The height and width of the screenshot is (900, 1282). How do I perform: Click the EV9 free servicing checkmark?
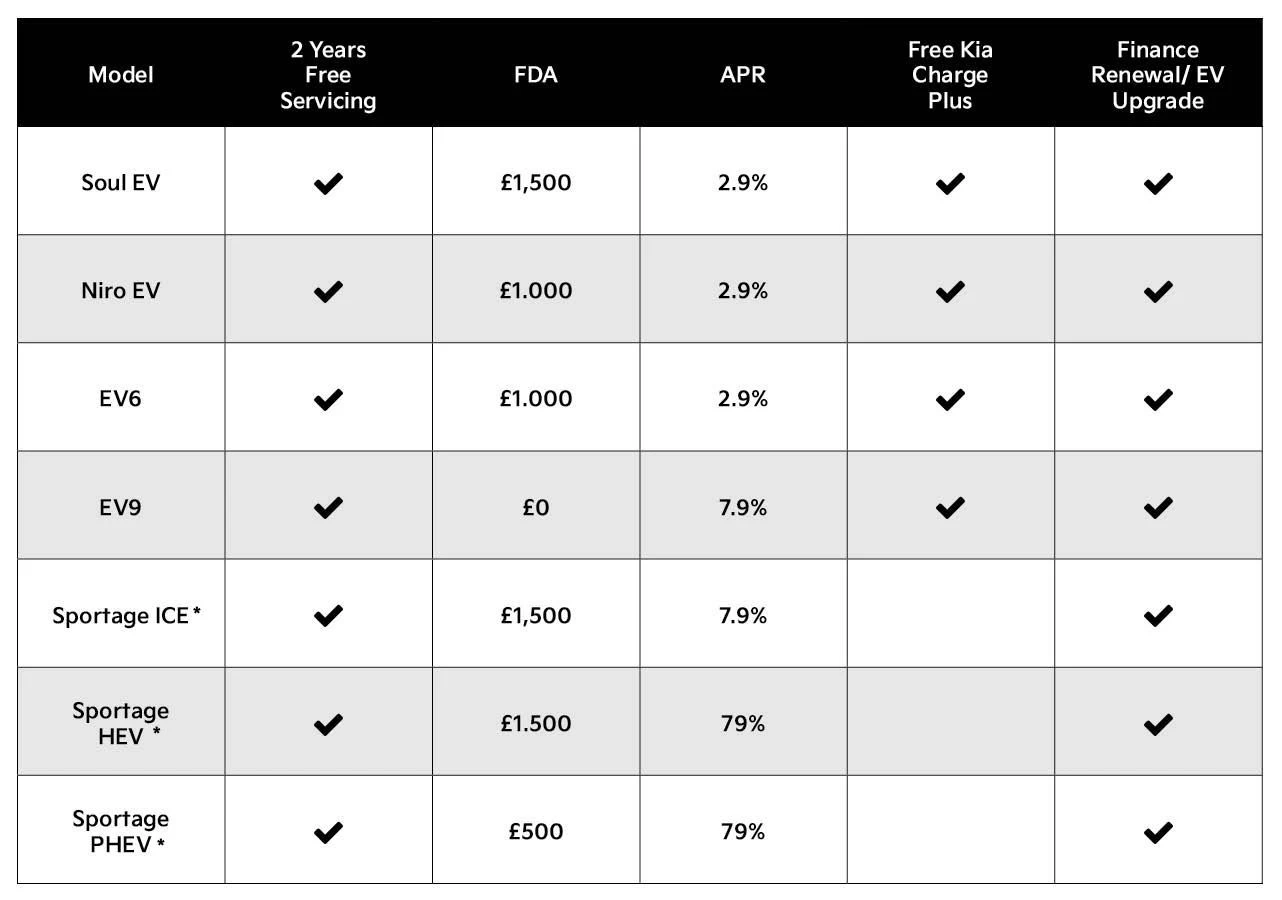(x=328, y=507)
